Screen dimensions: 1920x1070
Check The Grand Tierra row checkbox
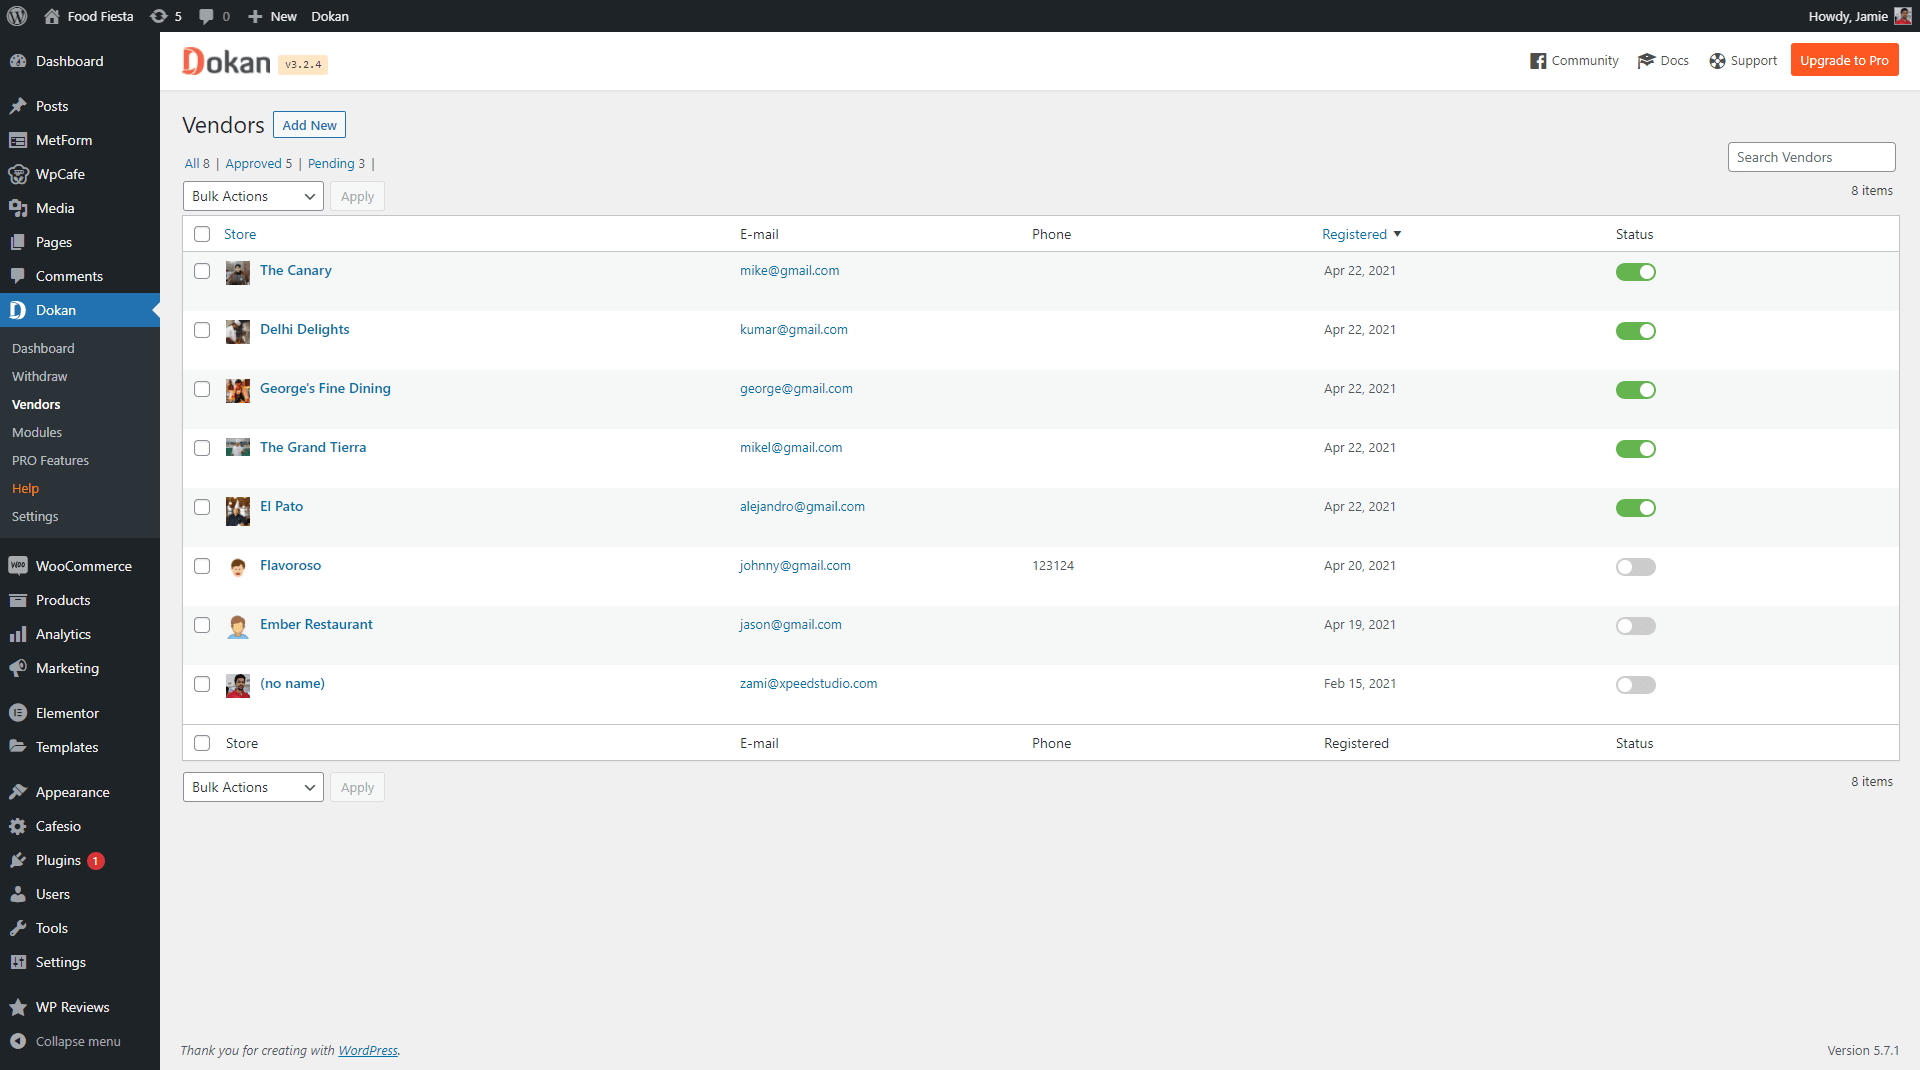pos(202,448)
